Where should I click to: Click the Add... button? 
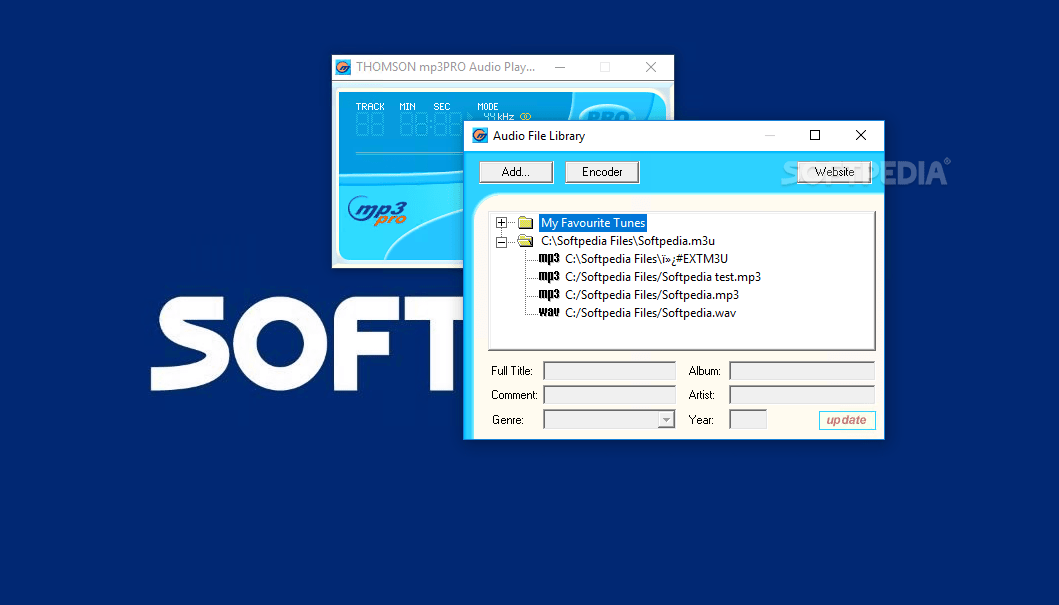515,171
